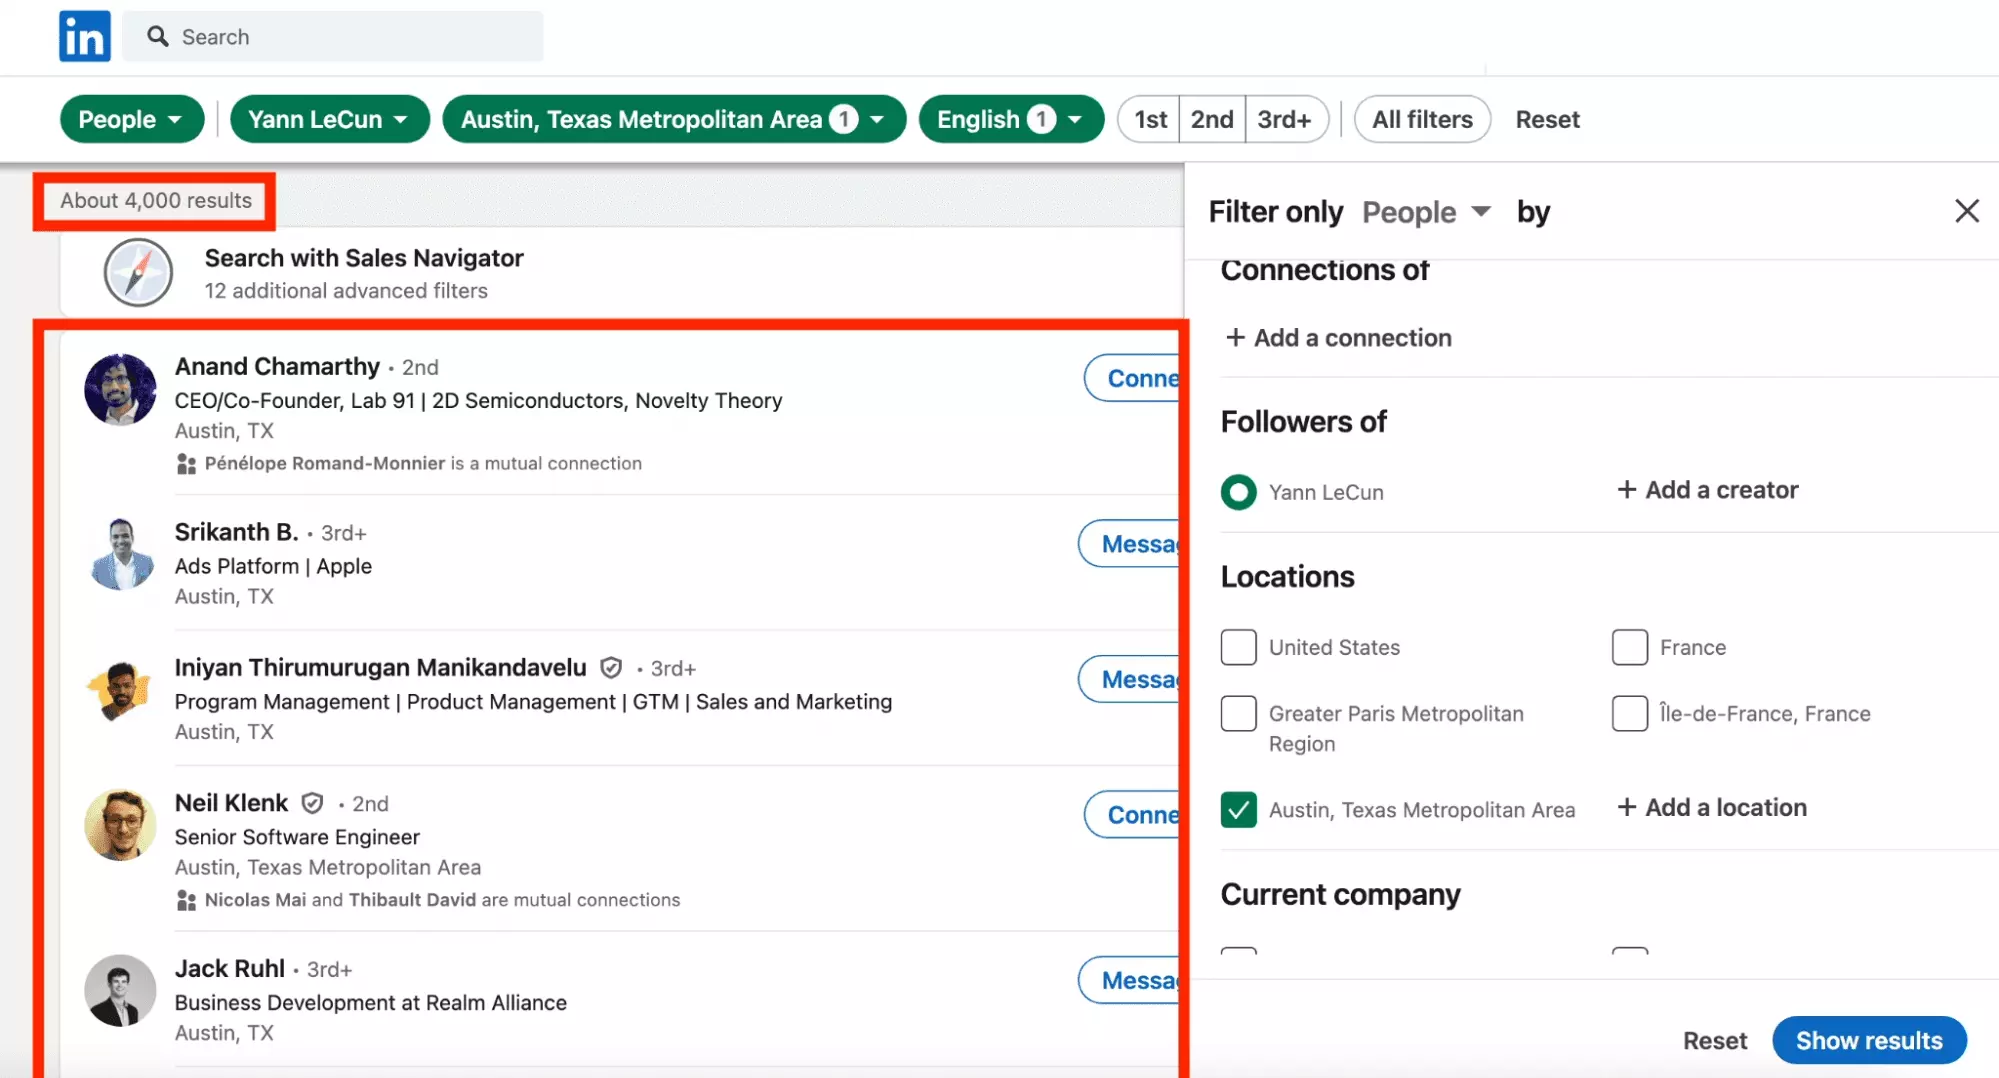Message Iniyan Thirumurugan Manikandavelu

[1130, 680]
